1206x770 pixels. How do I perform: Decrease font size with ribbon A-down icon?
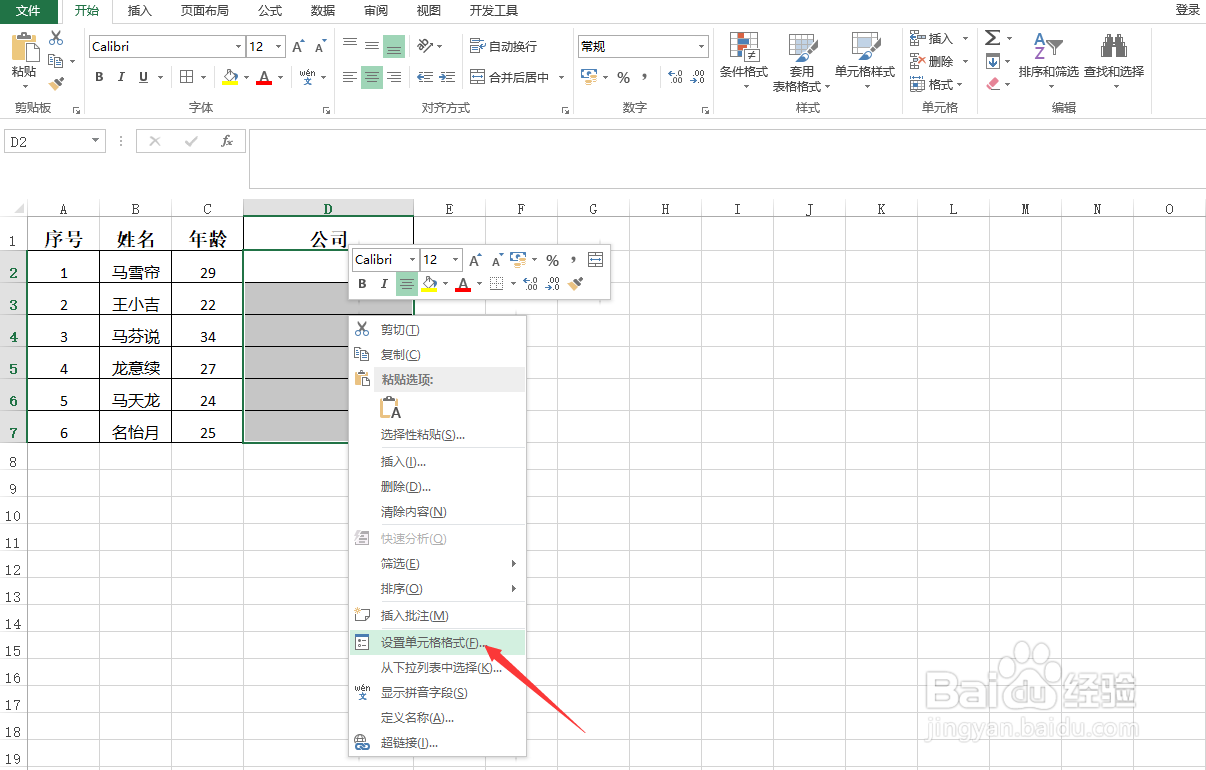pos(320,47)
